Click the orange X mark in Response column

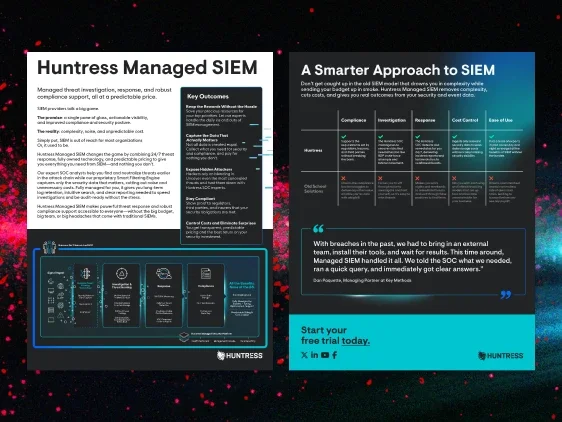click(x=417, y=178)
